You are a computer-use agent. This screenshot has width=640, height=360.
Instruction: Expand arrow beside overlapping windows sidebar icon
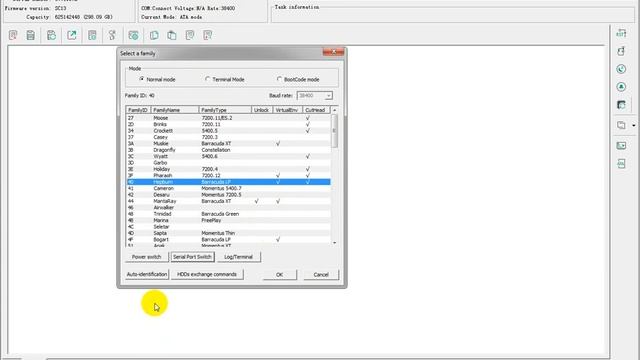click(633, 125)
